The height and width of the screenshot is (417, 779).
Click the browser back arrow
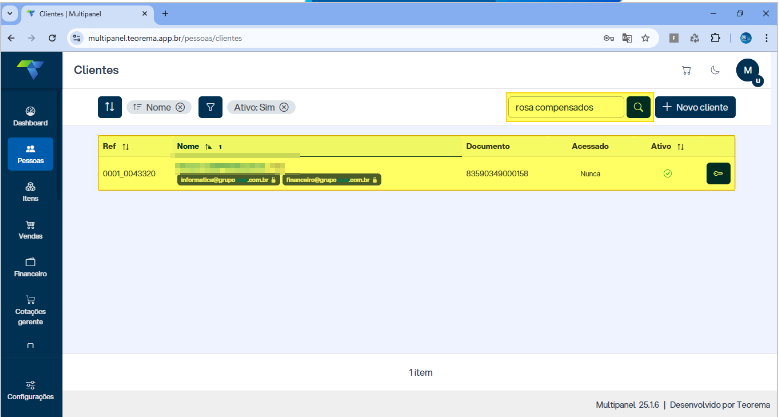pyautogui.click(x=11, y=38)
